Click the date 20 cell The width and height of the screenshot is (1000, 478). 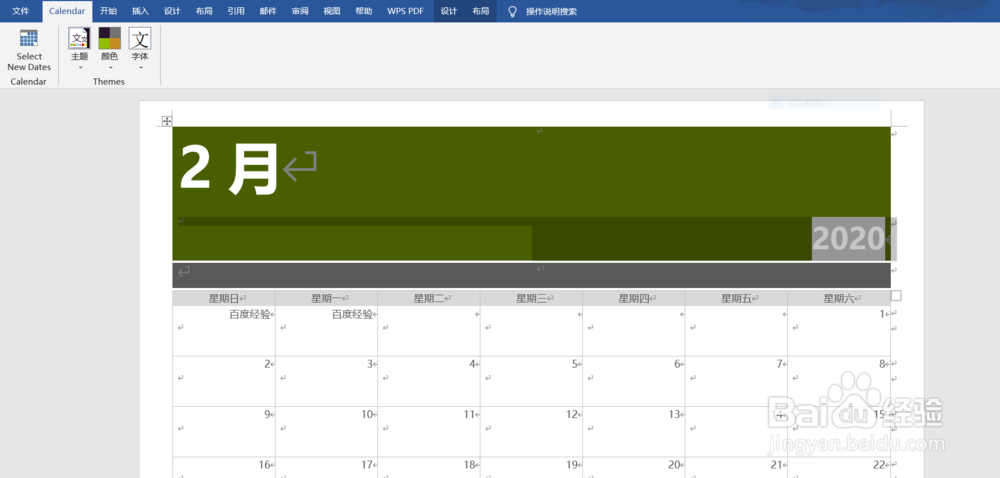click(x=634, y=468)
